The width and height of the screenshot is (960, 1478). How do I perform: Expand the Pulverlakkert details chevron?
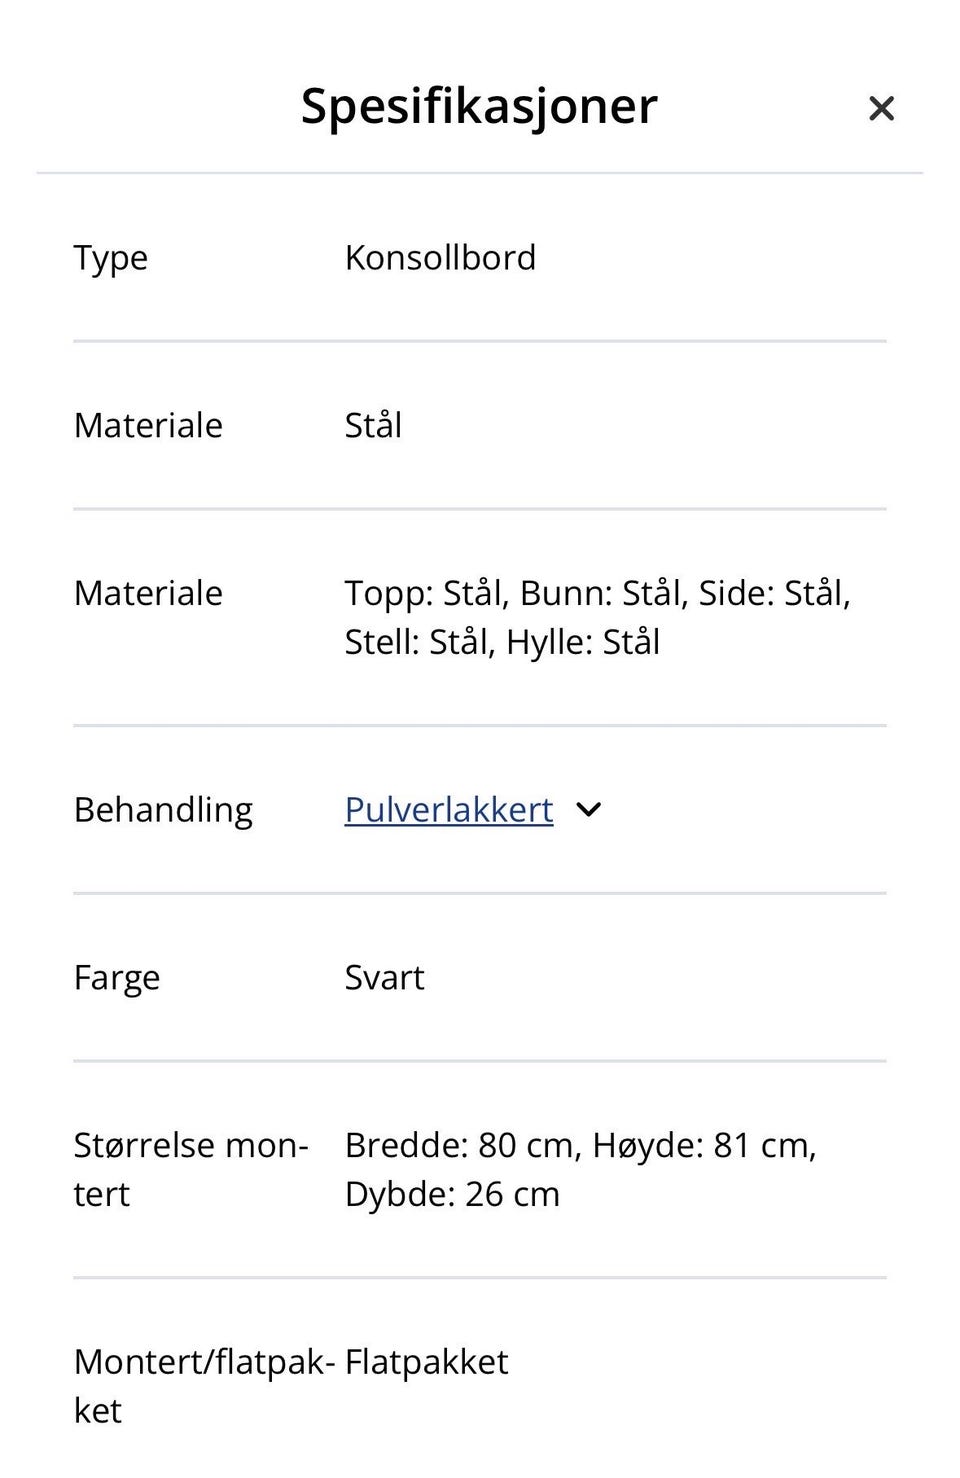pos(589,809)
